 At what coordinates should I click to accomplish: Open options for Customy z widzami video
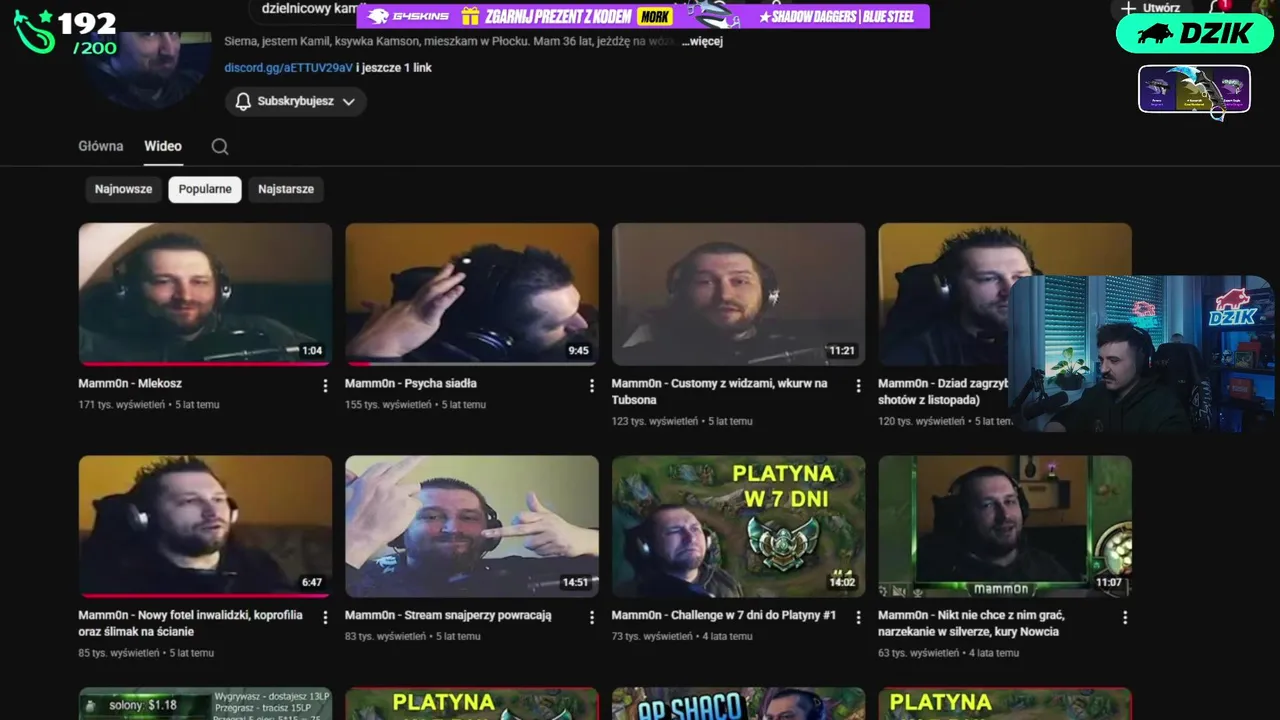point(858,385)
